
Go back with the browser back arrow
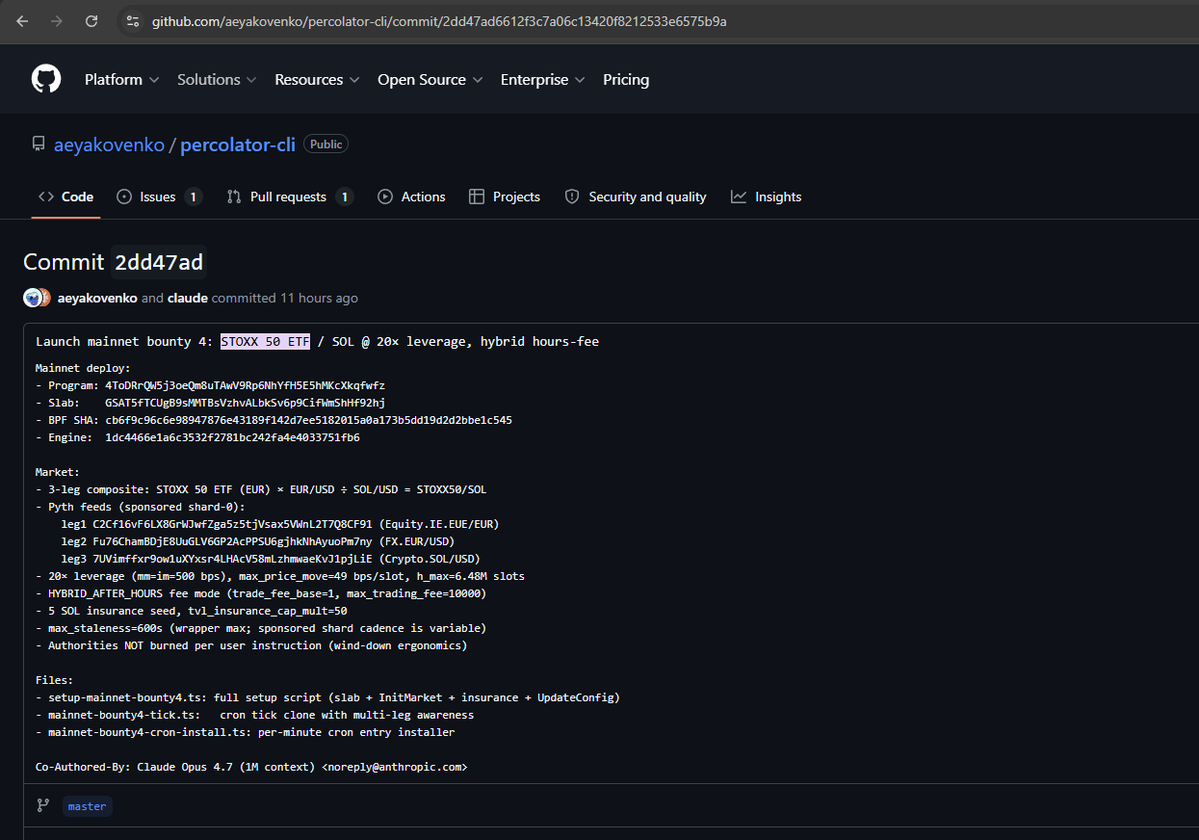click(22, 21)
